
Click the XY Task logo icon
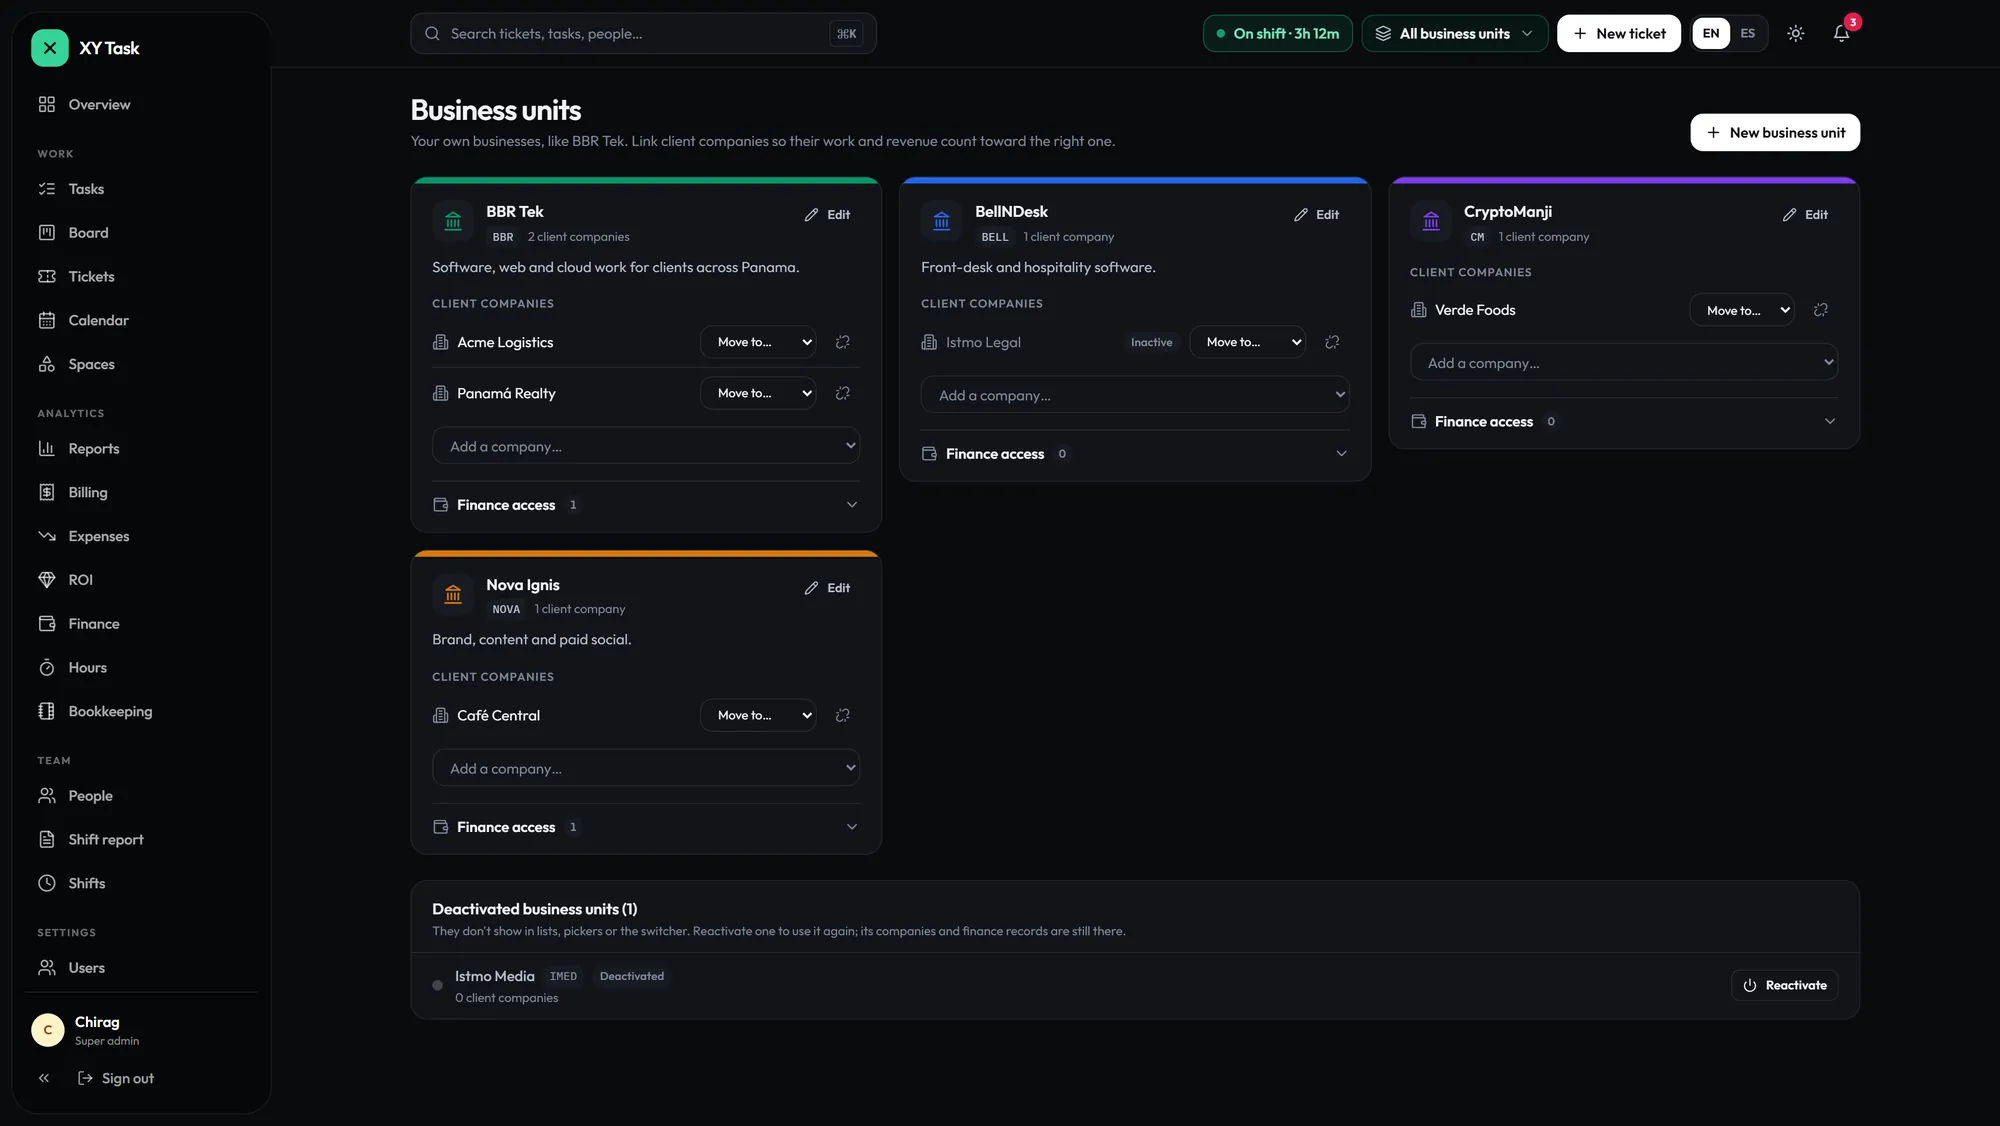coord(49,48)
